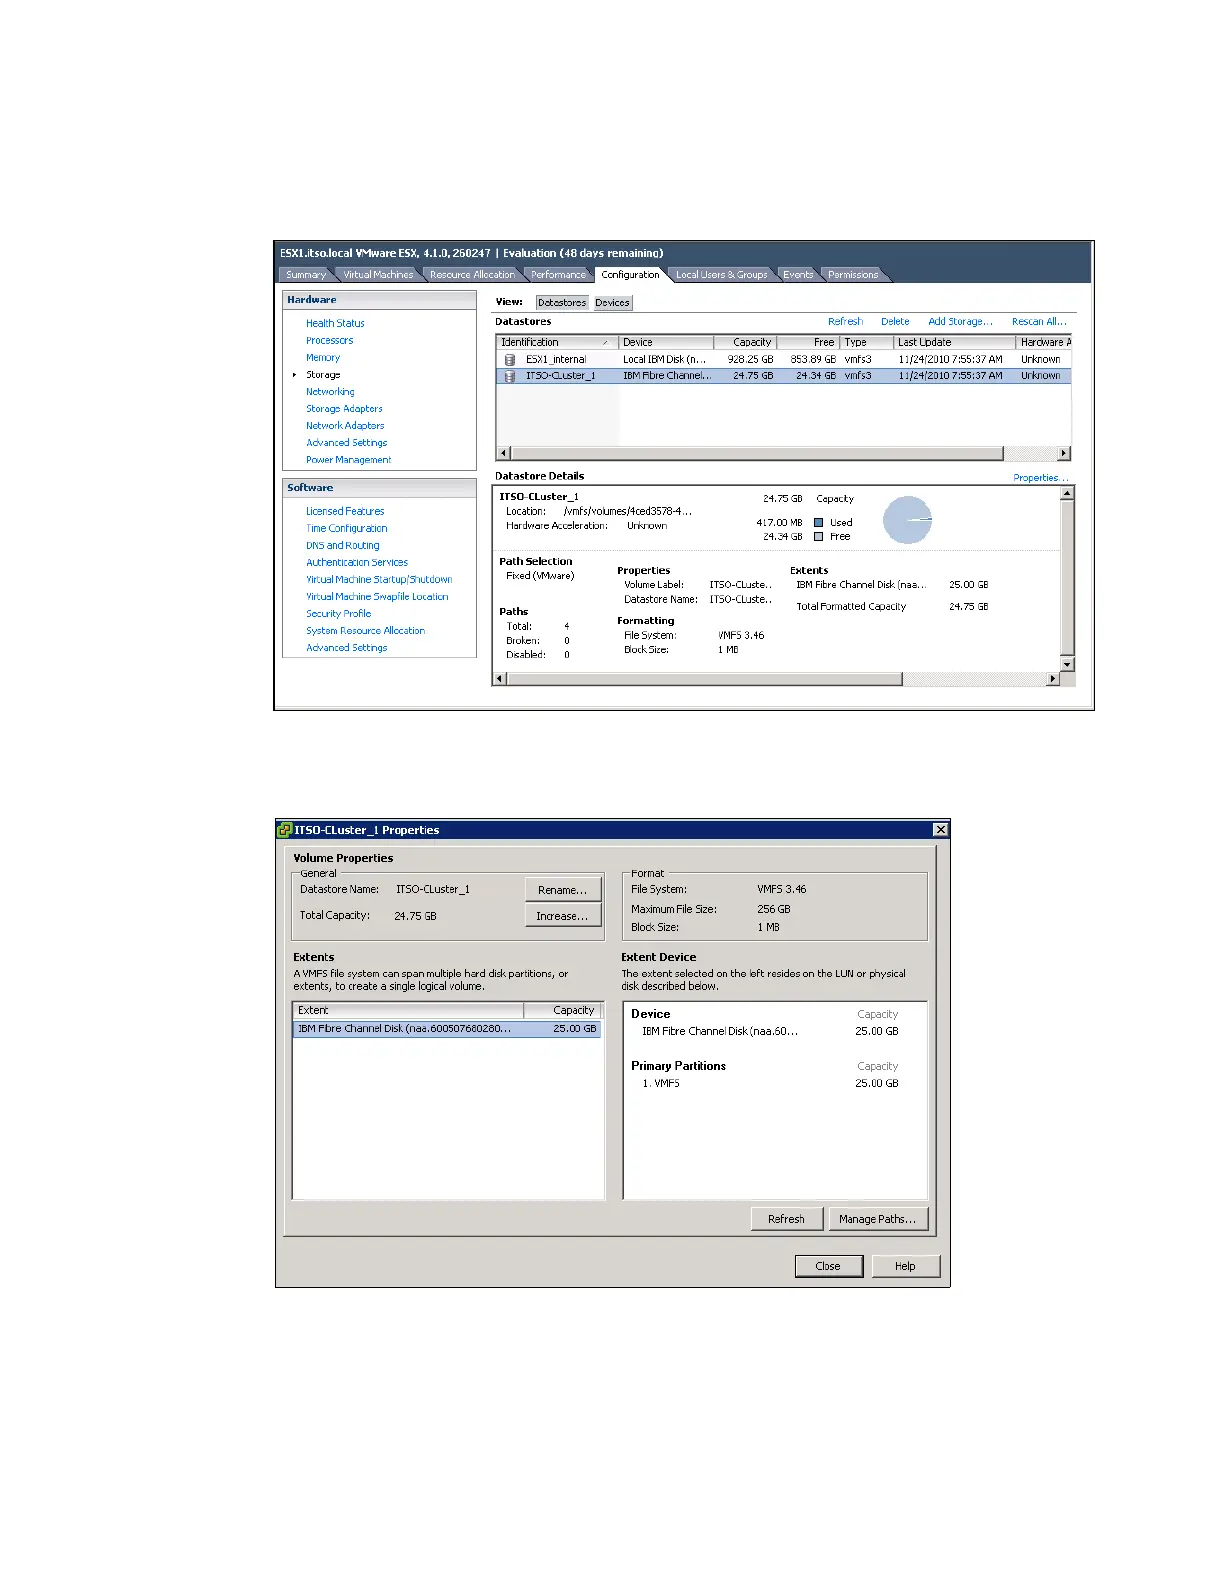
Task: Sort datastores by the Device column header
Action: (x=666, y=342)
